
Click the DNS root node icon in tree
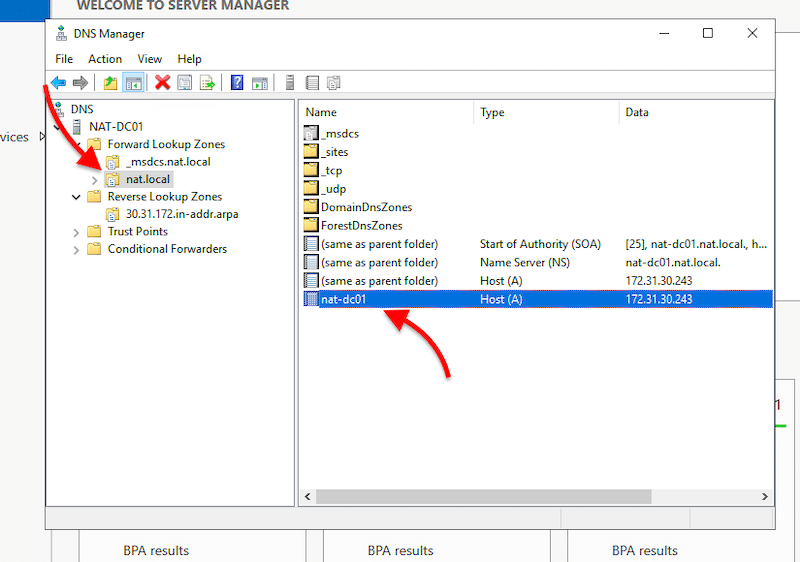(59, 109)
